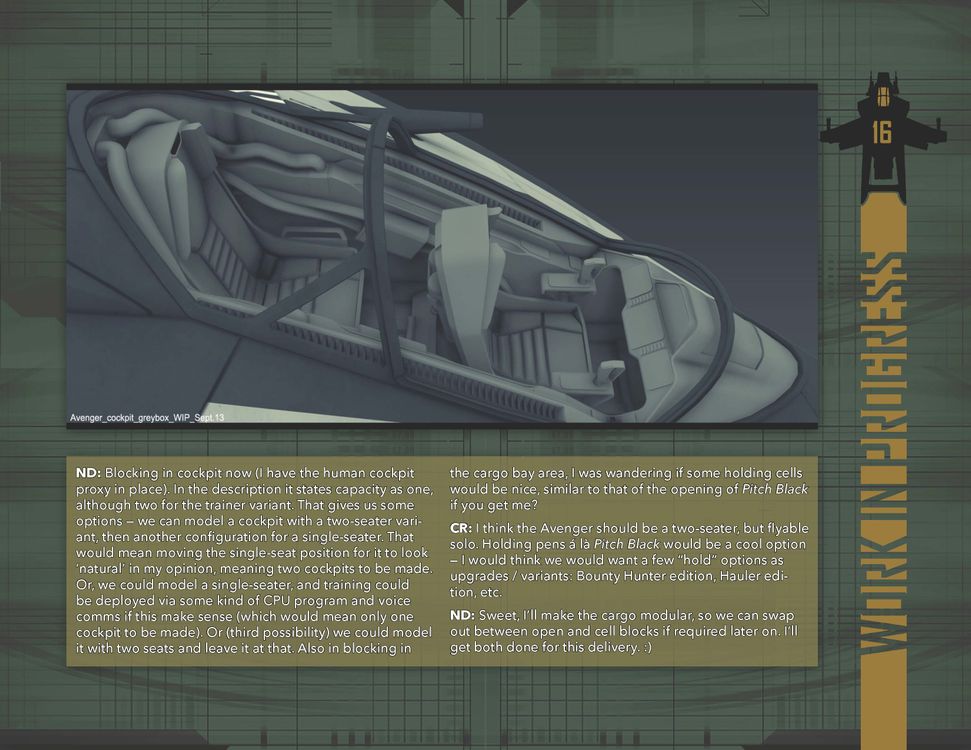The image size is (971, 750).
Task: Click the Avenger cockpit greybox render
Action: click(442, 256)
